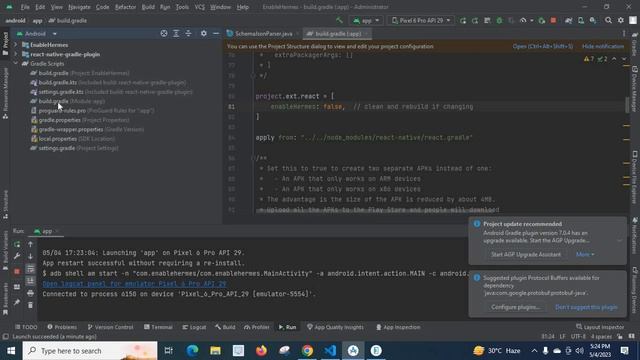Open the app run configuration dropdown
Screen dimensions: 640x360
366,20
